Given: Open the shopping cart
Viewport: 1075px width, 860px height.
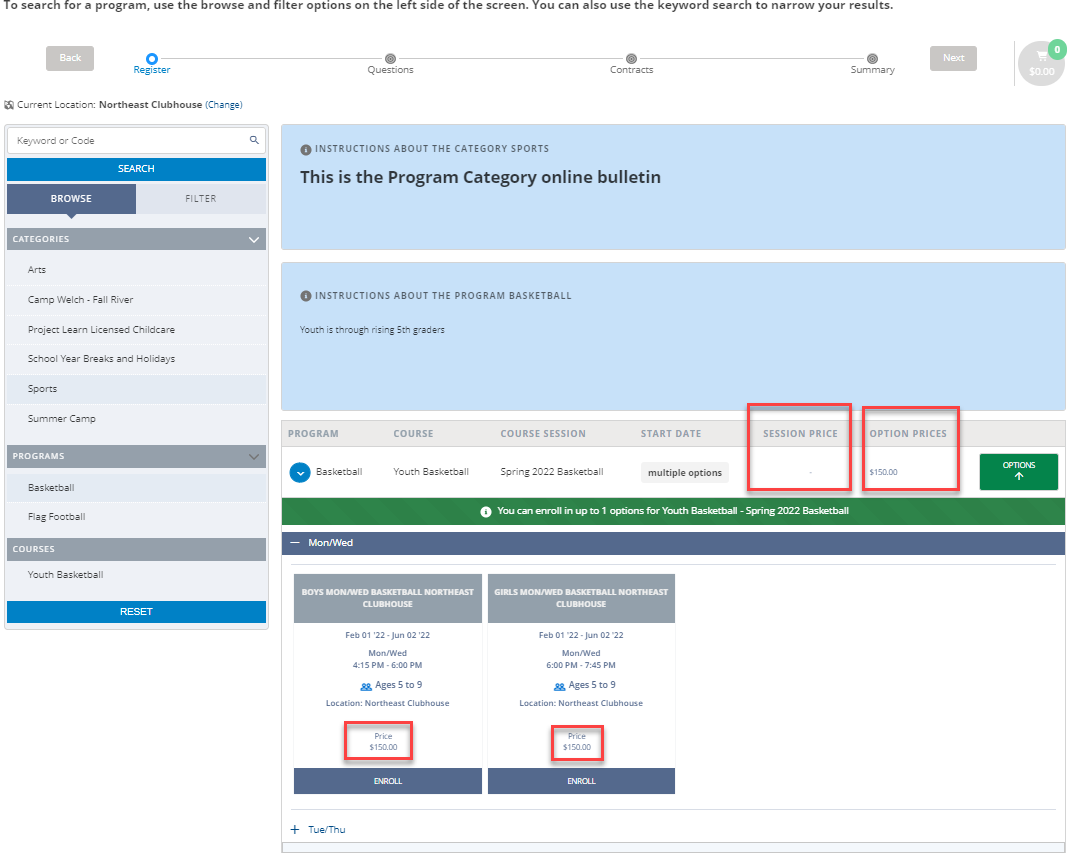Looking at the screenshot, I should coord(1041,64).
